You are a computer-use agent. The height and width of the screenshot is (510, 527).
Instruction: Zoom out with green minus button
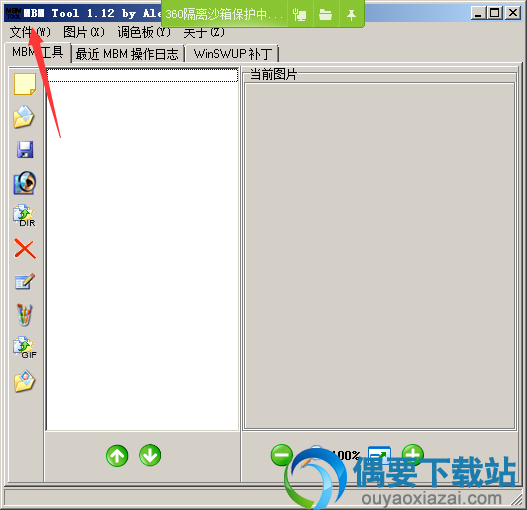[282, 455]
